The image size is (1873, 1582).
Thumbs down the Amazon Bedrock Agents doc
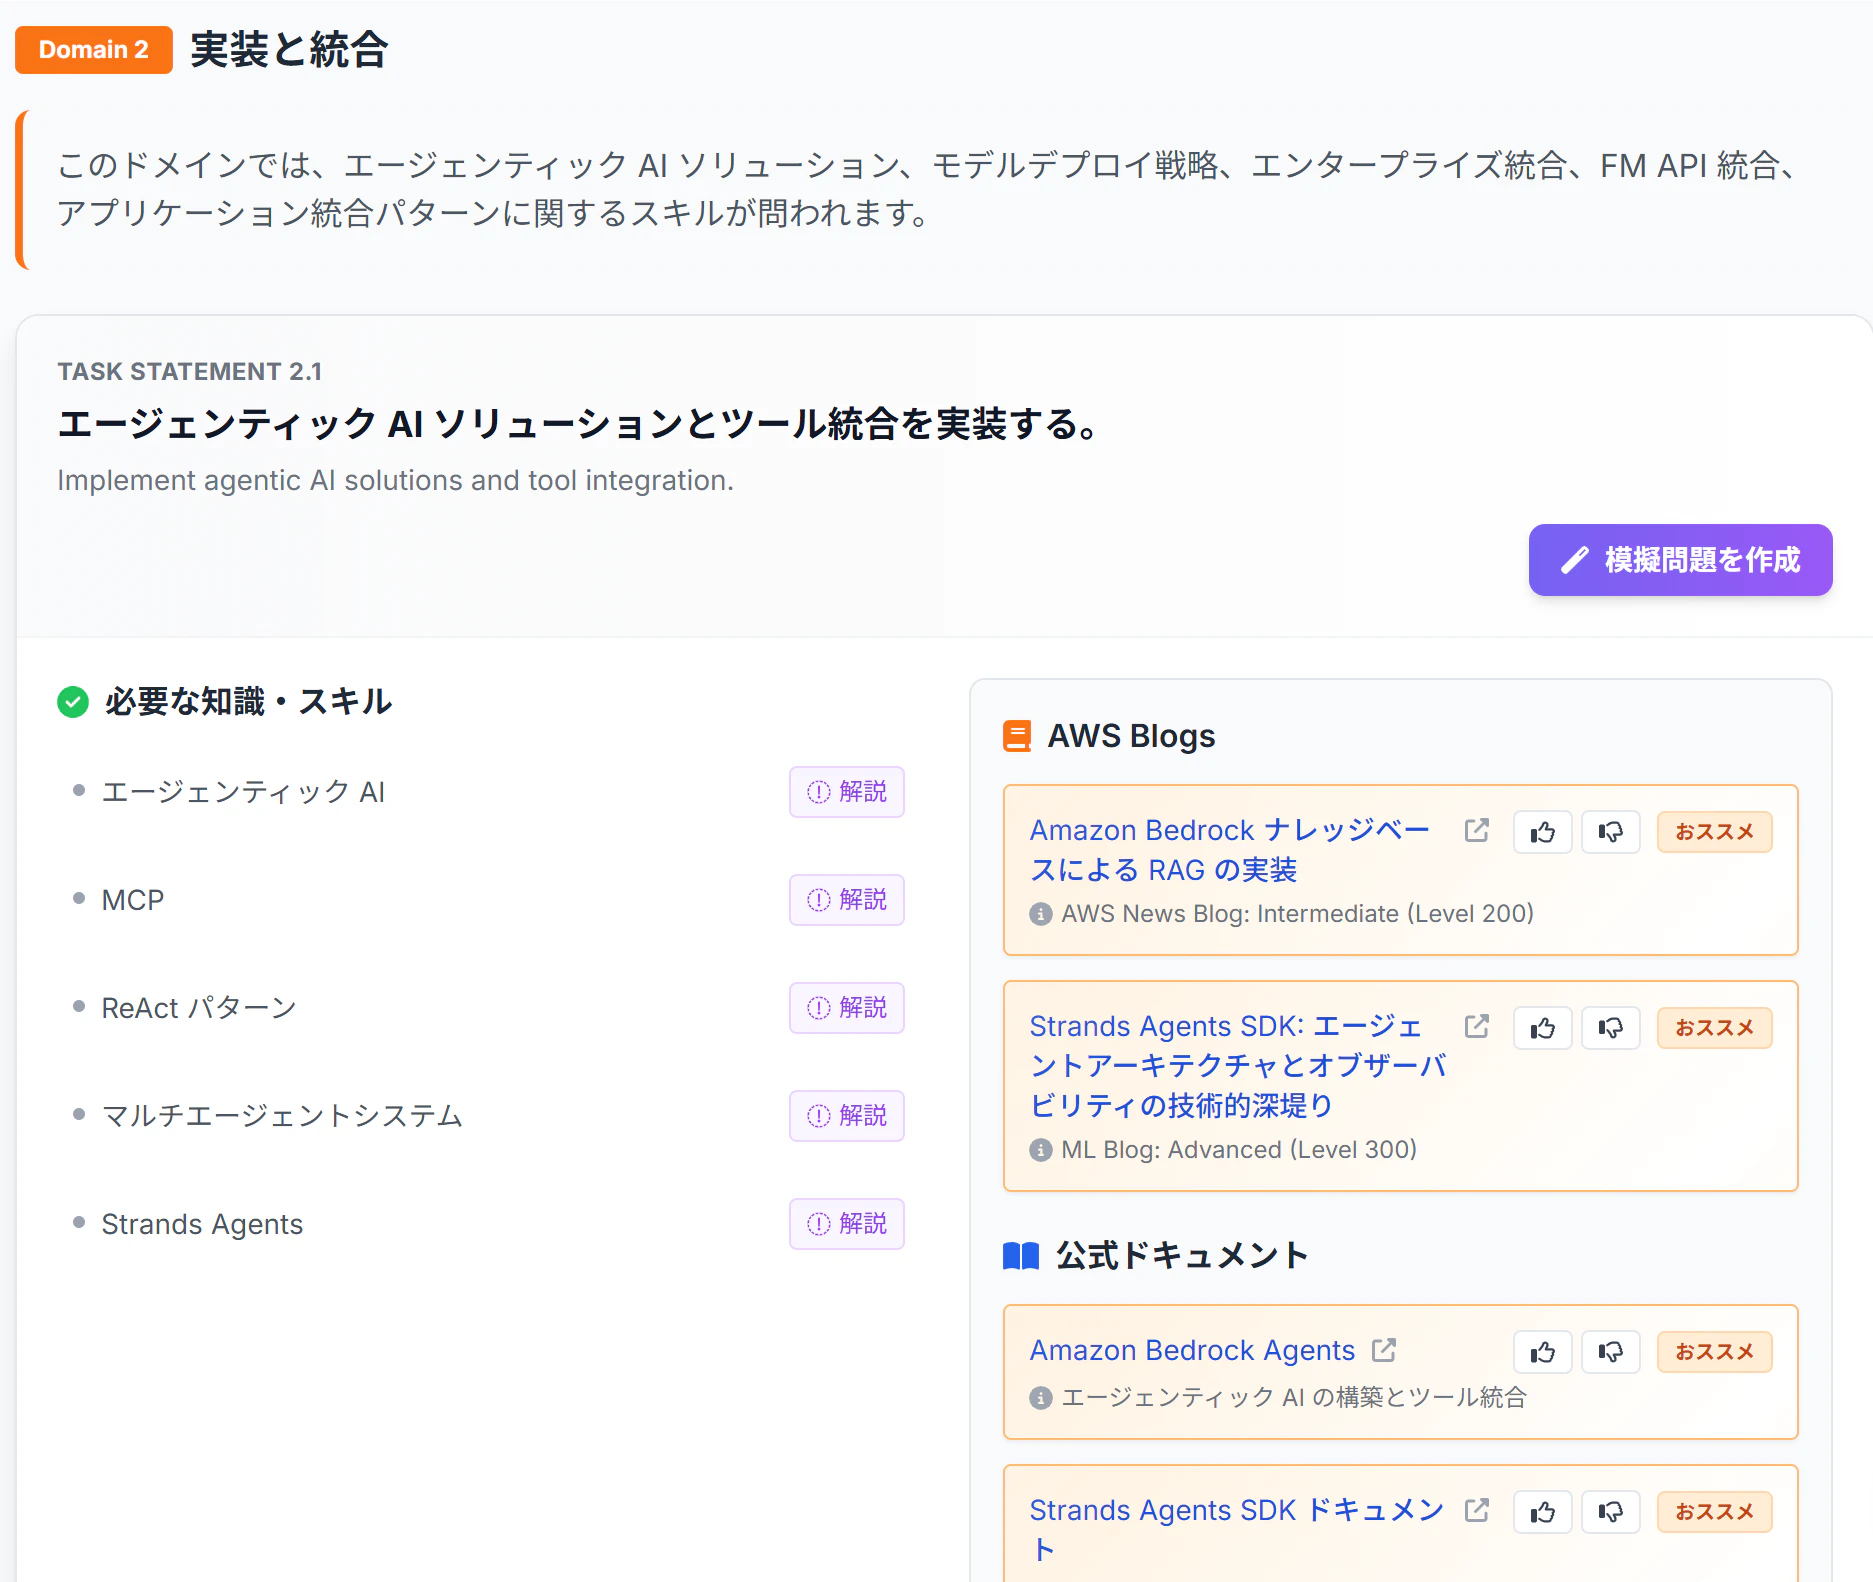coord(1611,1352)
